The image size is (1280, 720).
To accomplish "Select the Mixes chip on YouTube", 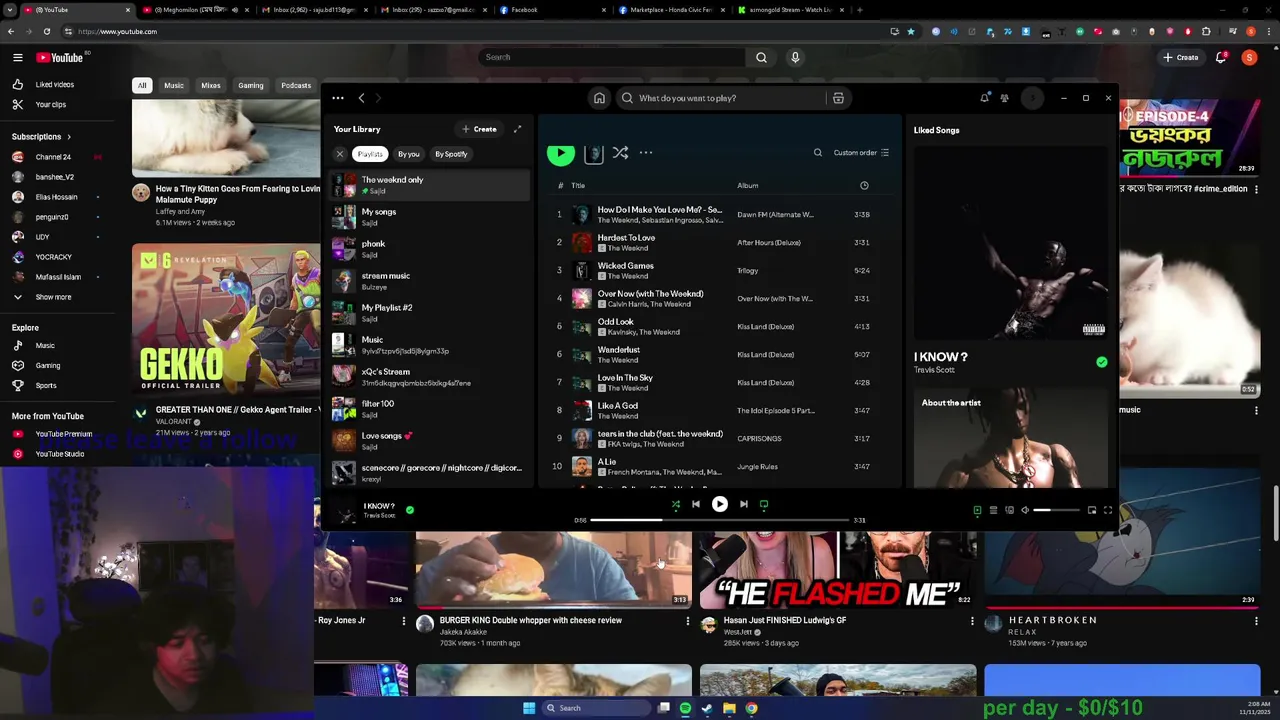I will [x=211, y=85].
